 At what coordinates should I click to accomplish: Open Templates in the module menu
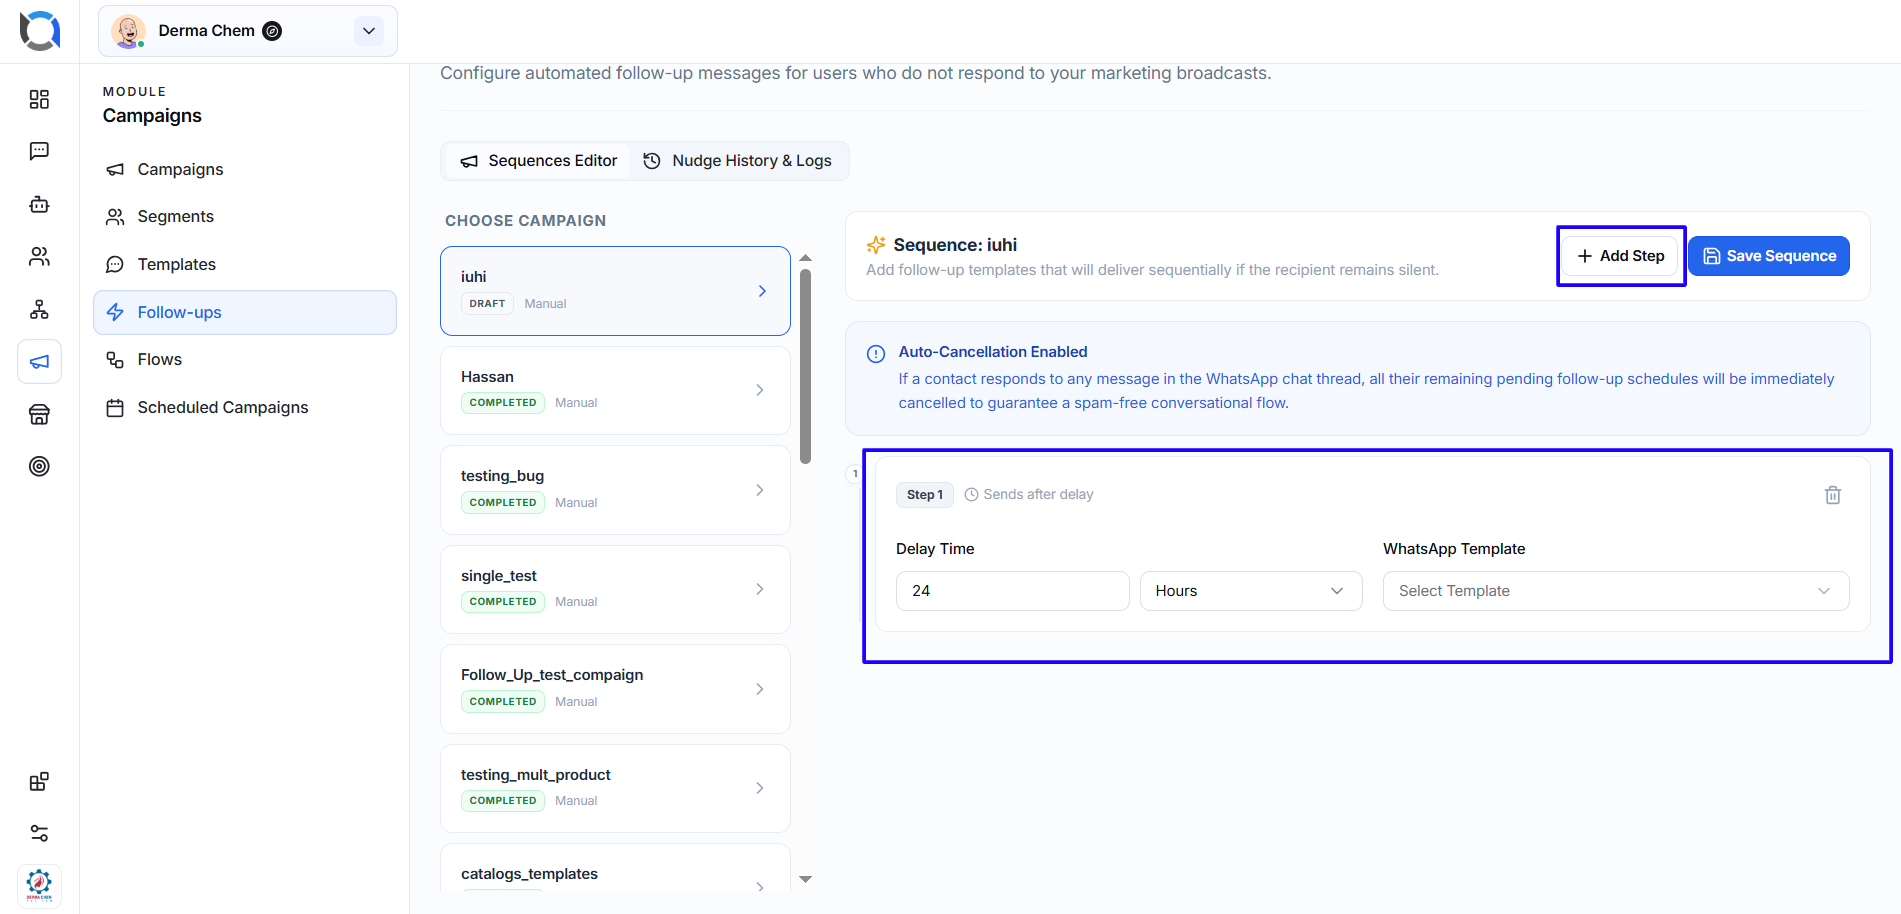(x=245, y=264)
